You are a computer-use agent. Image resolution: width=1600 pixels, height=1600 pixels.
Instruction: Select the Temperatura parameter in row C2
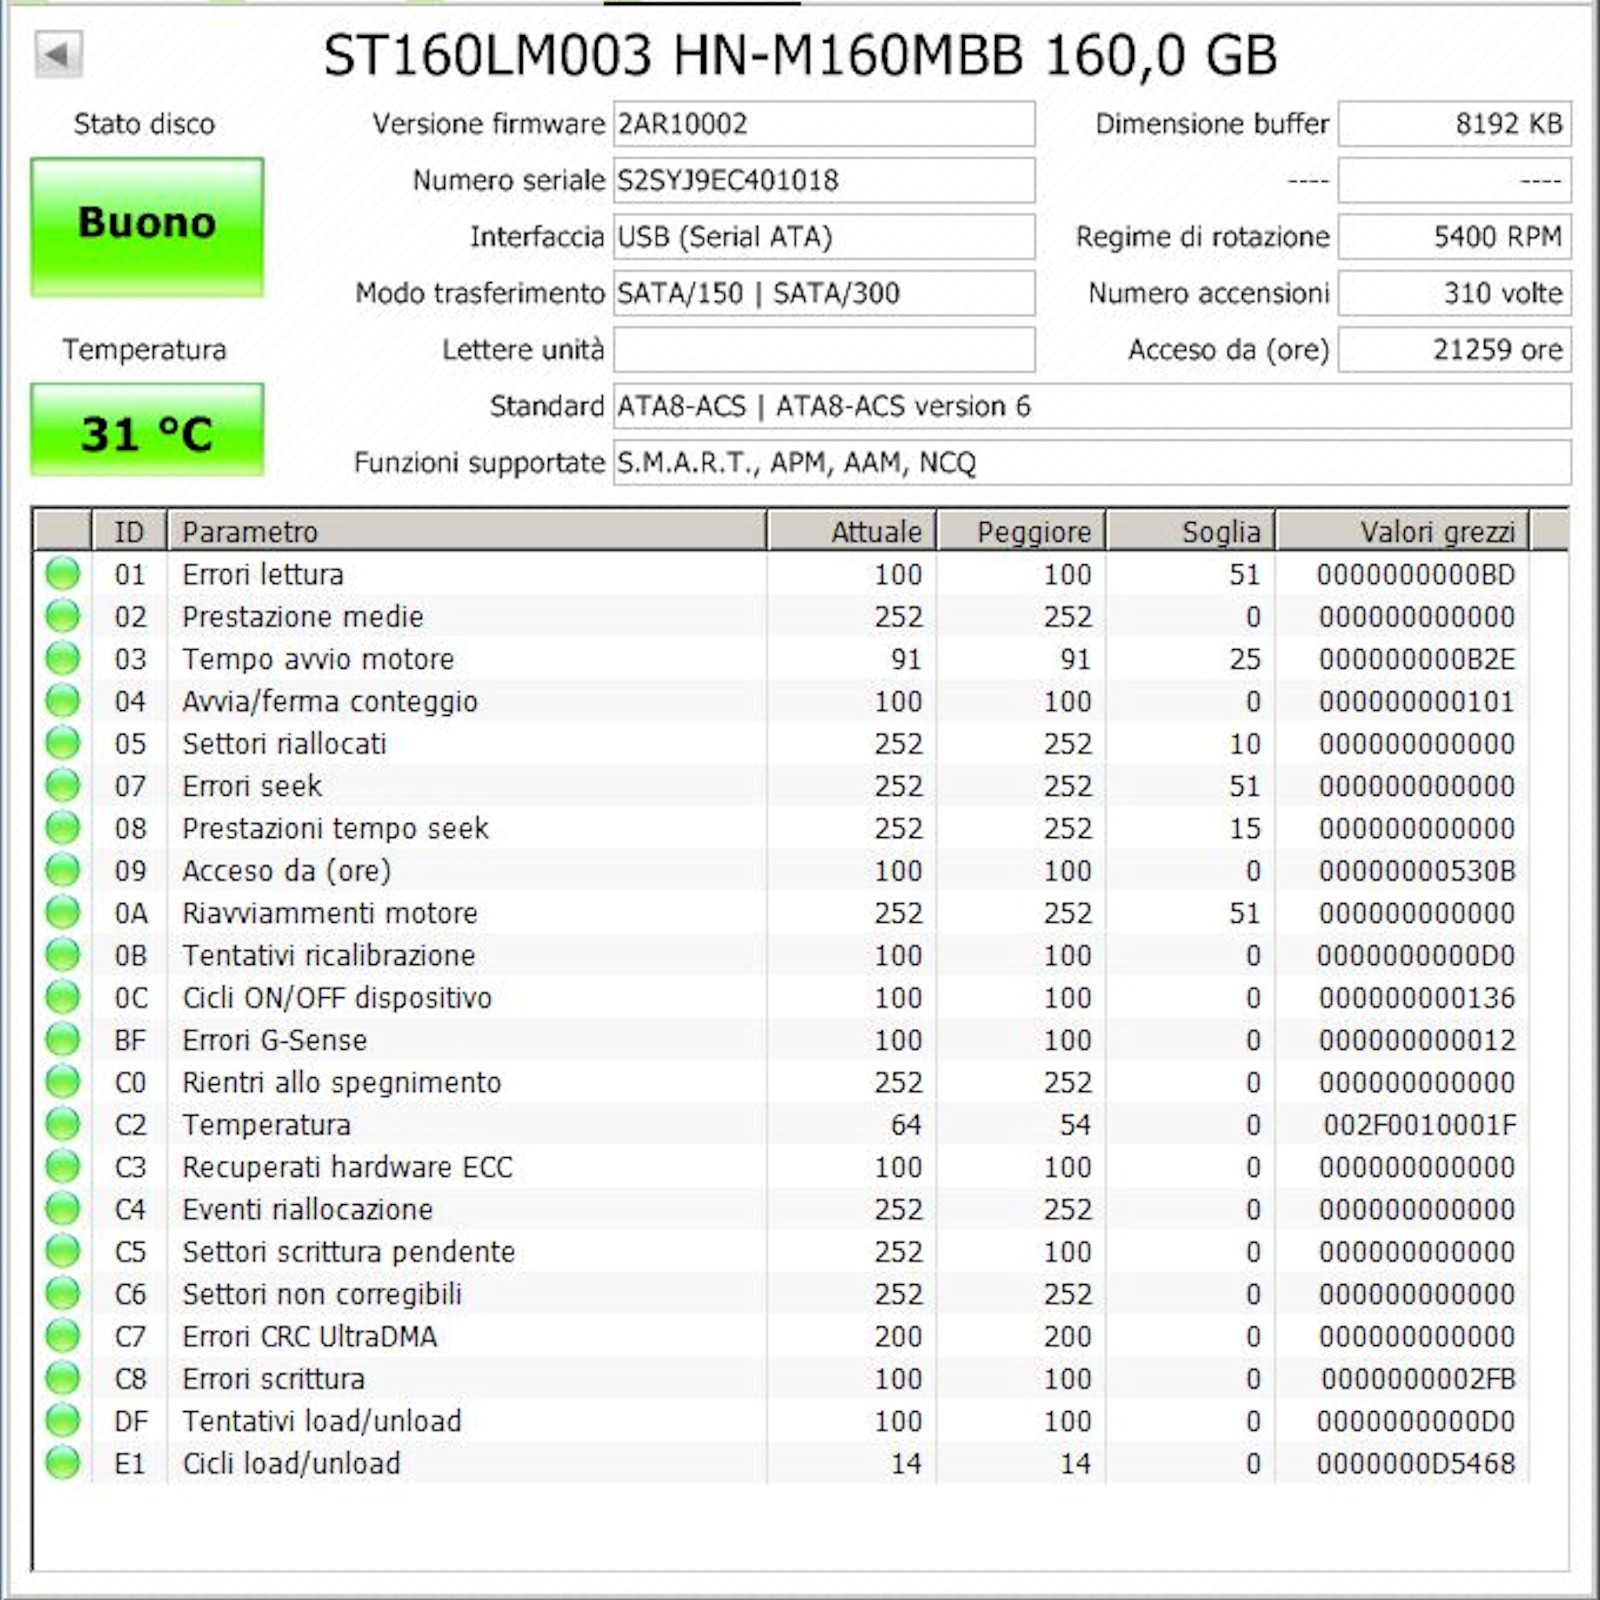[x=266, y=1124]
